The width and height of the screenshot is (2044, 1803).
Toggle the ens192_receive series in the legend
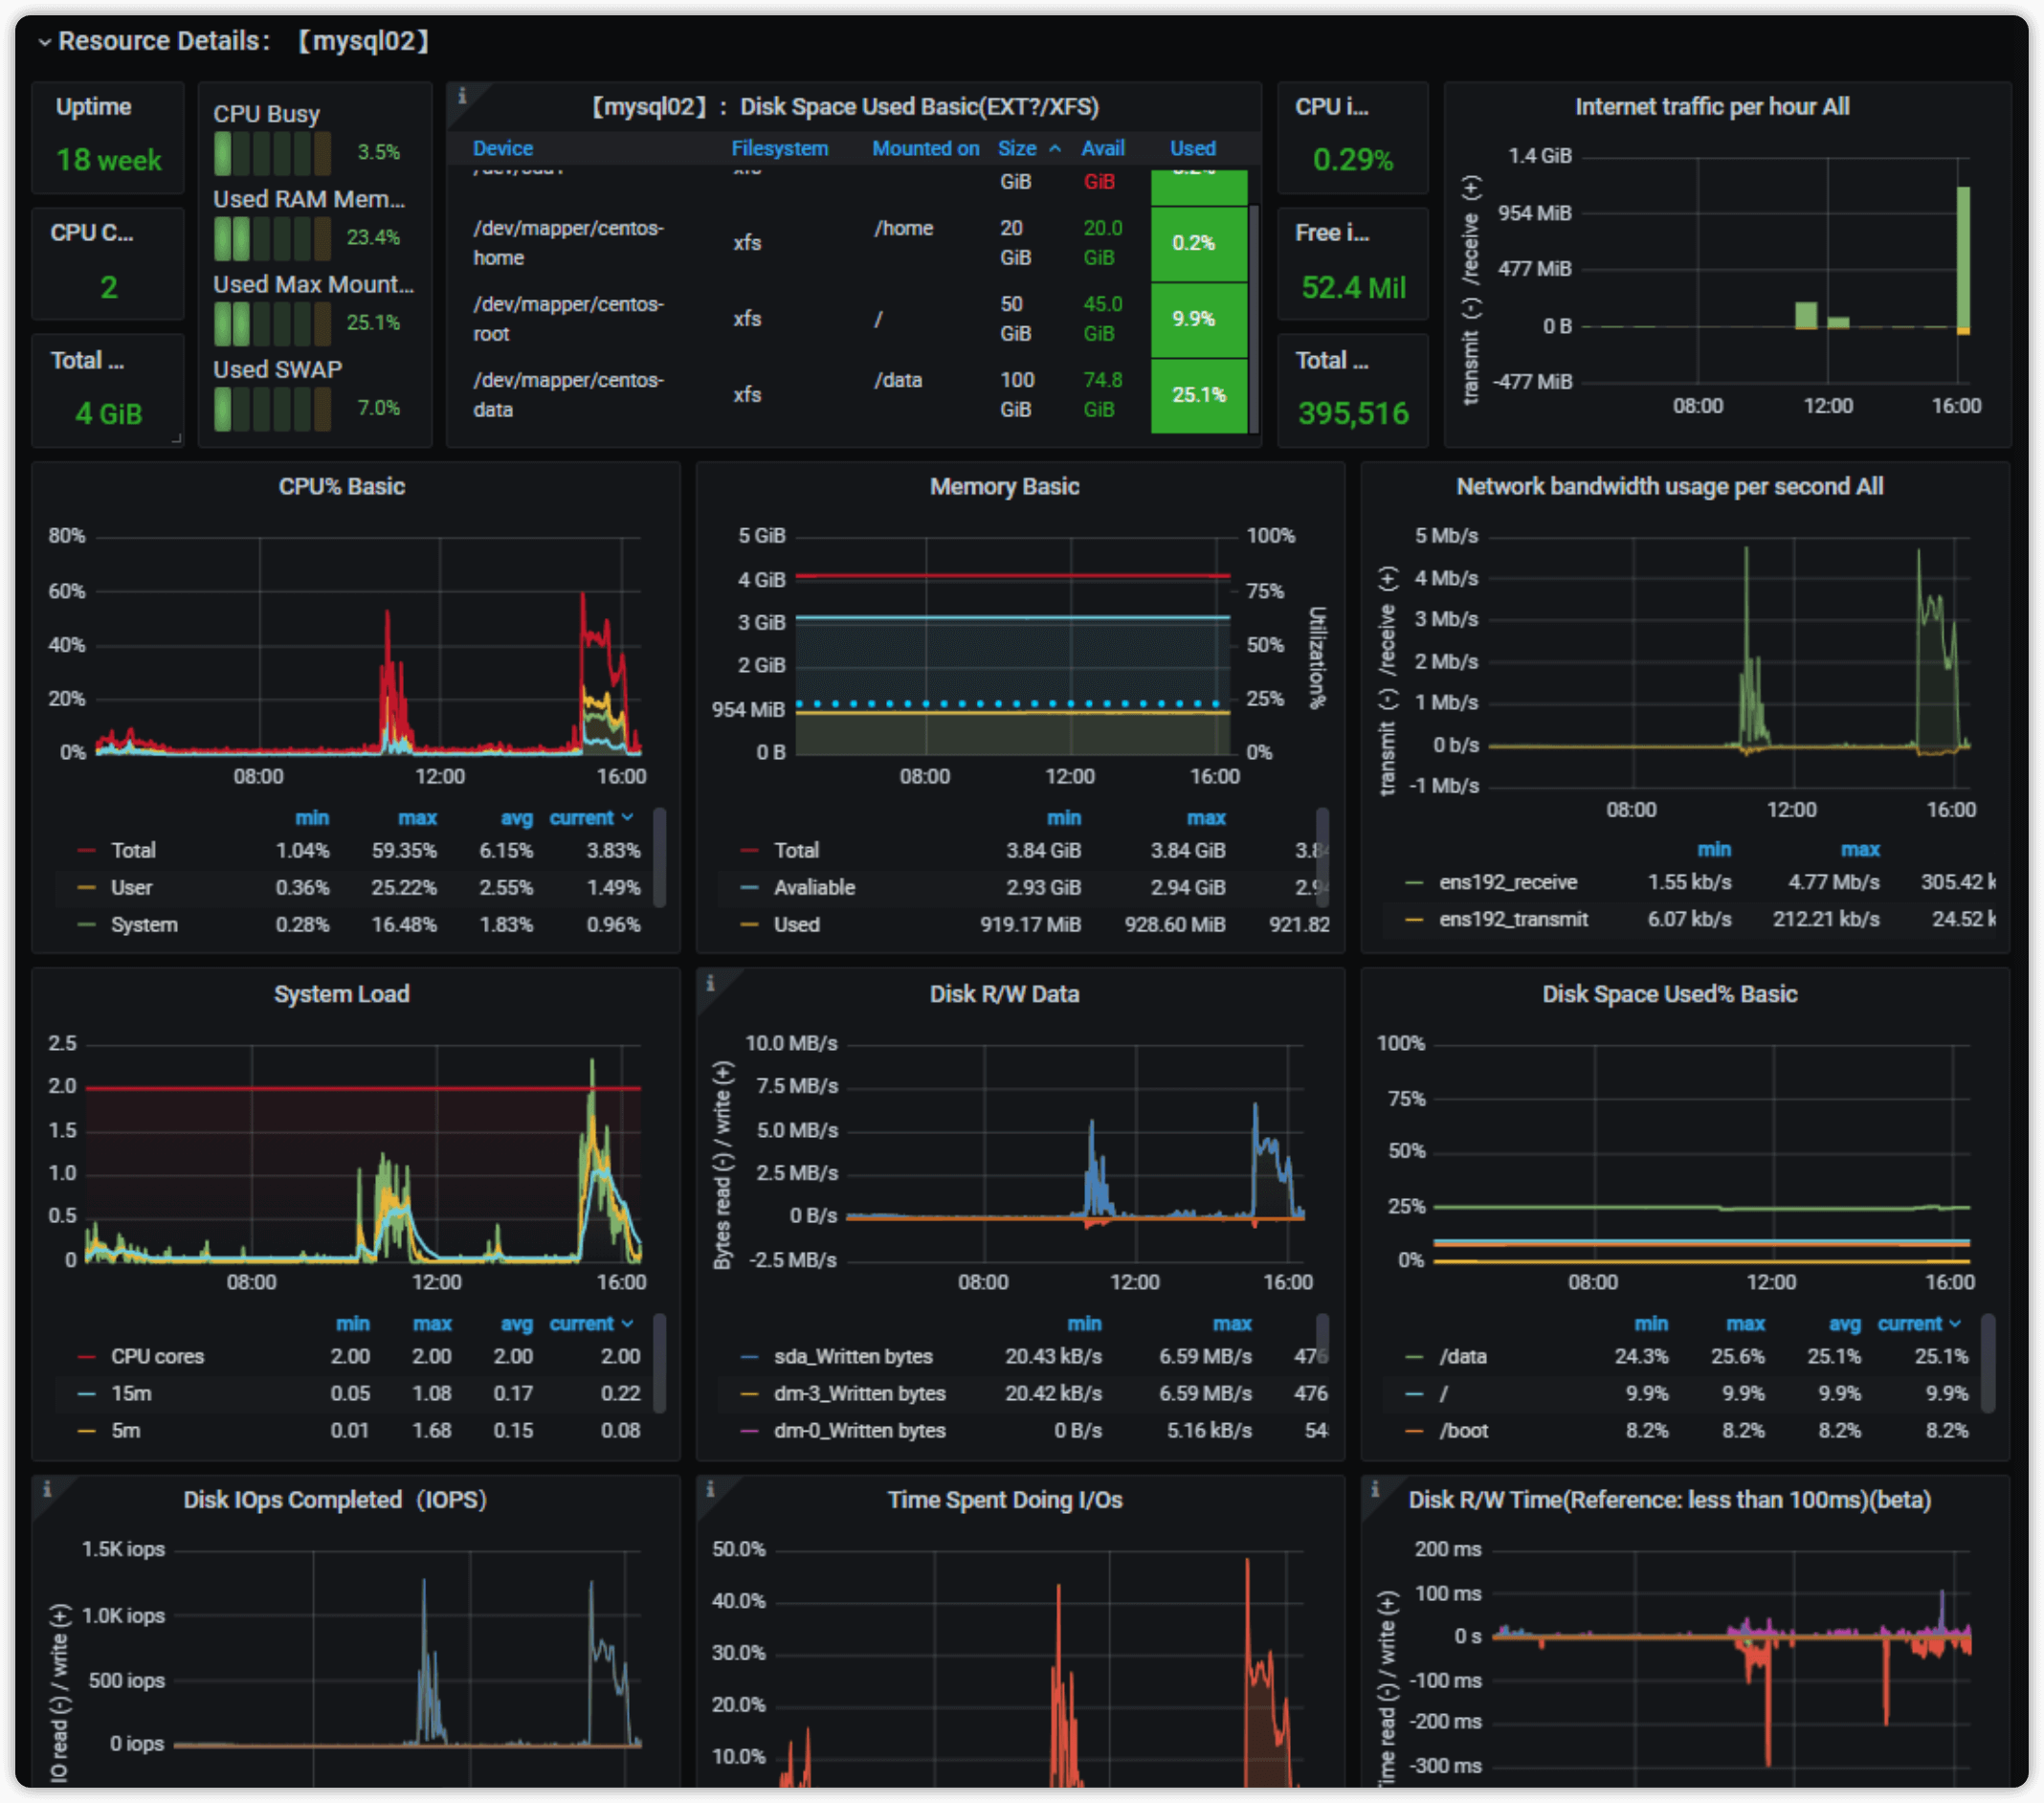[1508, 883]
